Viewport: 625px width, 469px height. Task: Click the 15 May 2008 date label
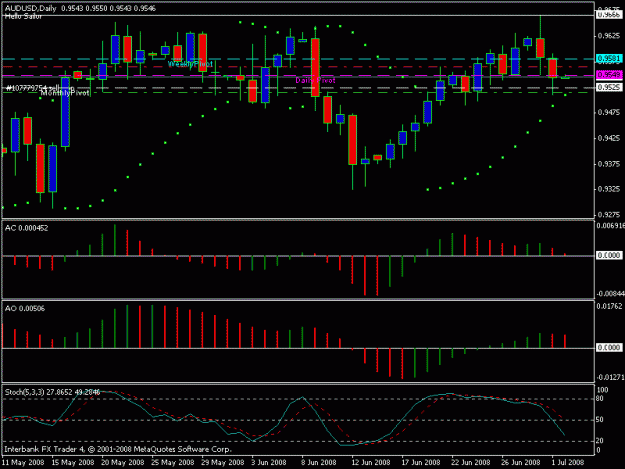pos(73,462)
